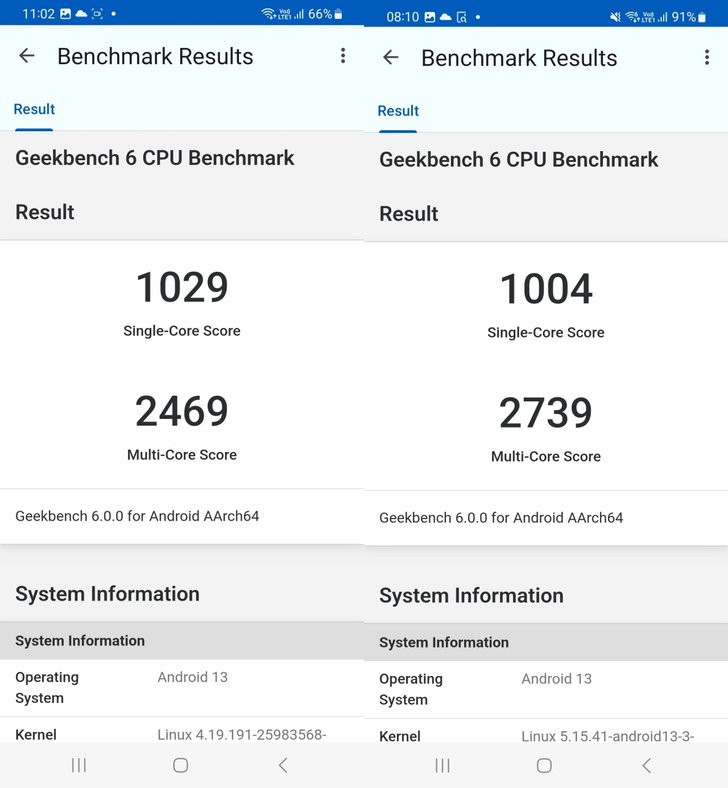Tap the 1004 single-core score
Viewport: 728px width, 788px height.
point(546,288)
